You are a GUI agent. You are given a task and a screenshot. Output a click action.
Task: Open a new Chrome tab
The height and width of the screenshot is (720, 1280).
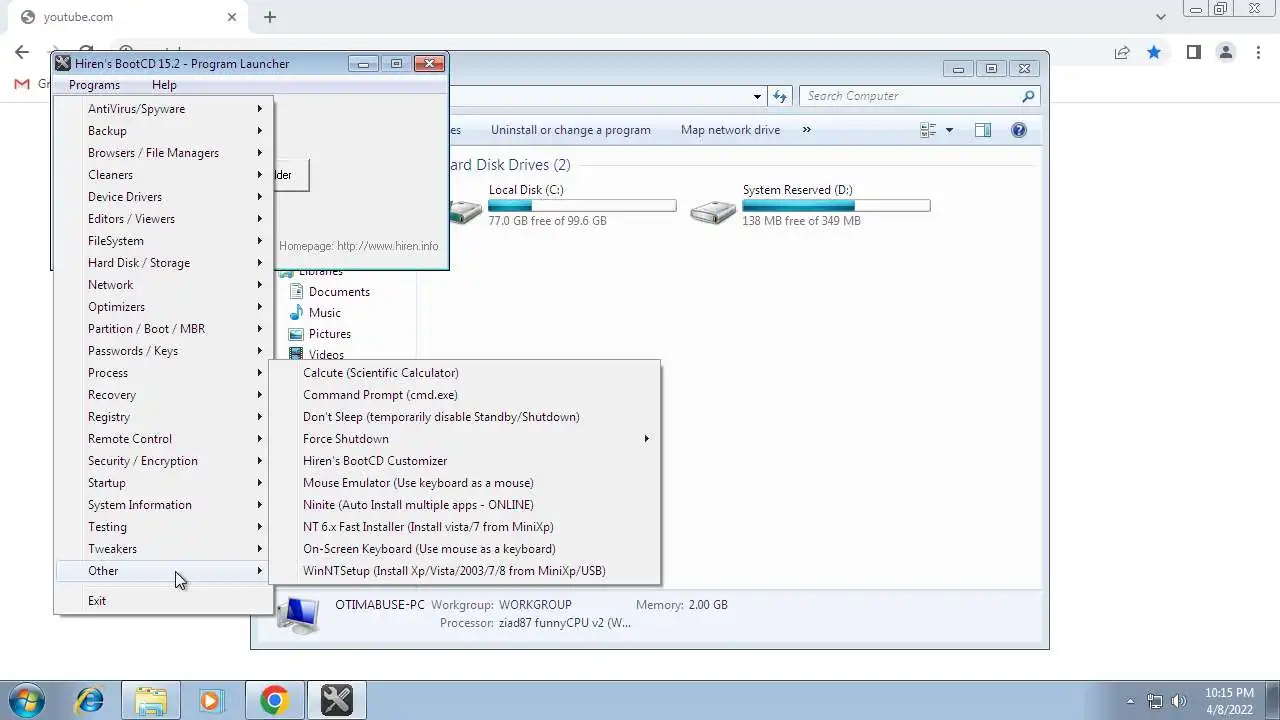[270, 17]
